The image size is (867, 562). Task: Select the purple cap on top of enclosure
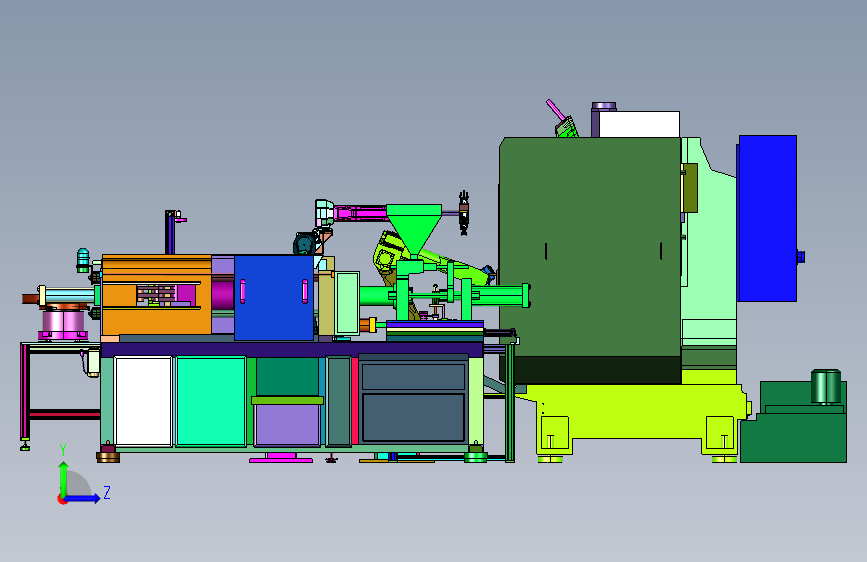click(x=603, y=106)
